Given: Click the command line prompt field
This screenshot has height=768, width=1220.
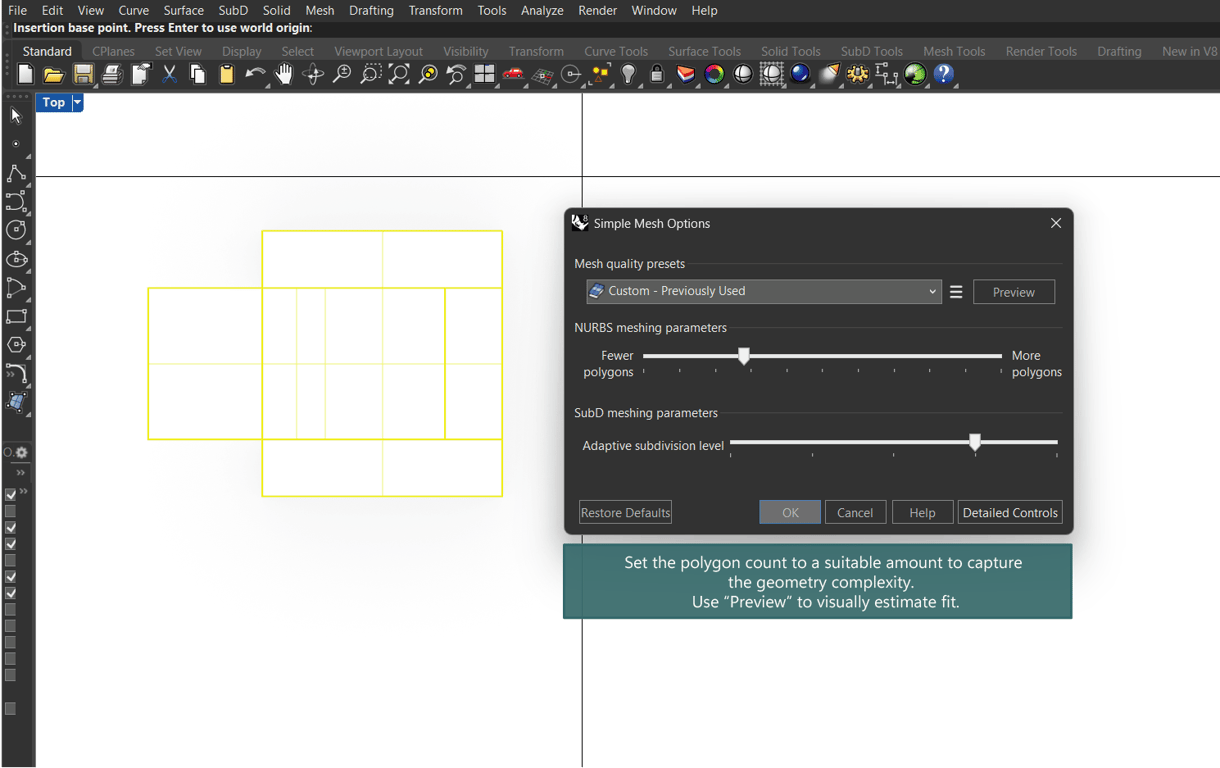Looking at the screenshot, I should [x=610, y=28].
